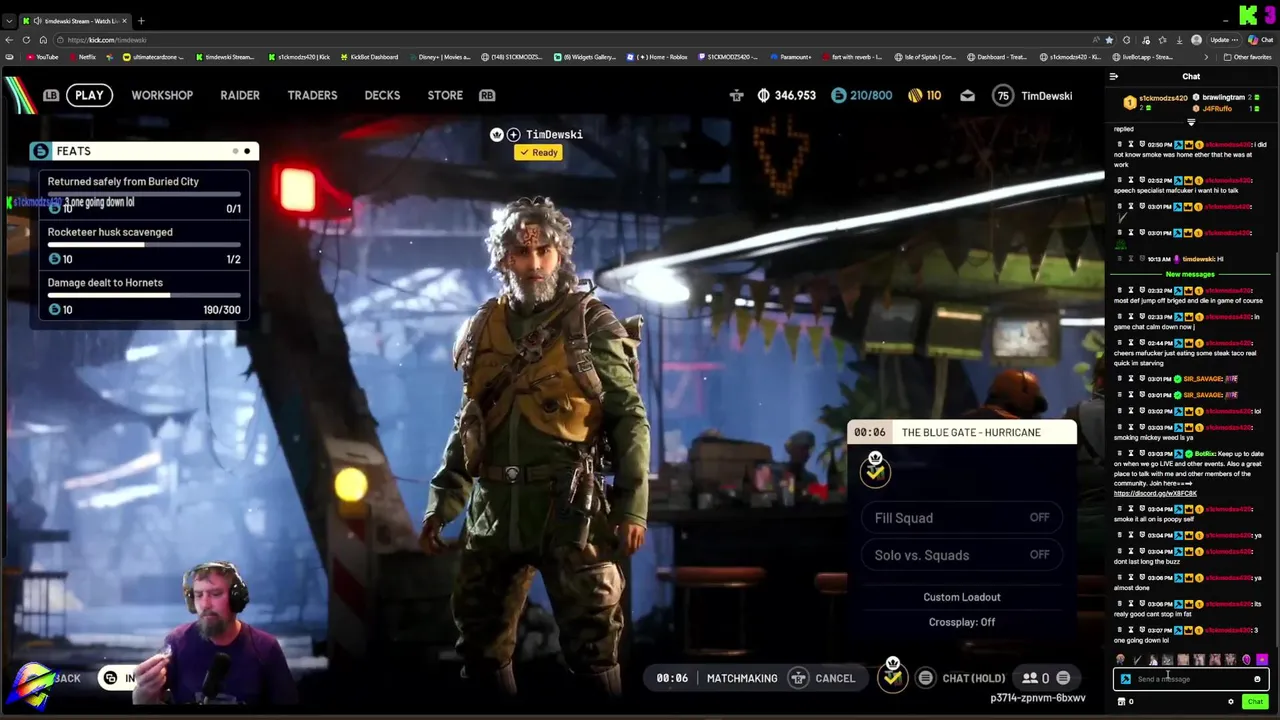
Task: Click Rocketeer husk scavenged progress bar
Action: pos(144,245)
